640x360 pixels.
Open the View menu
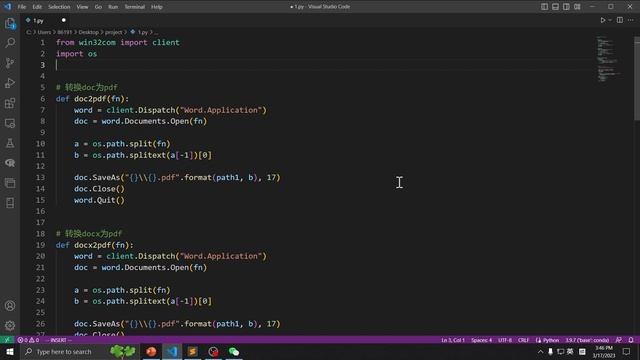click(x=82, y=7)
